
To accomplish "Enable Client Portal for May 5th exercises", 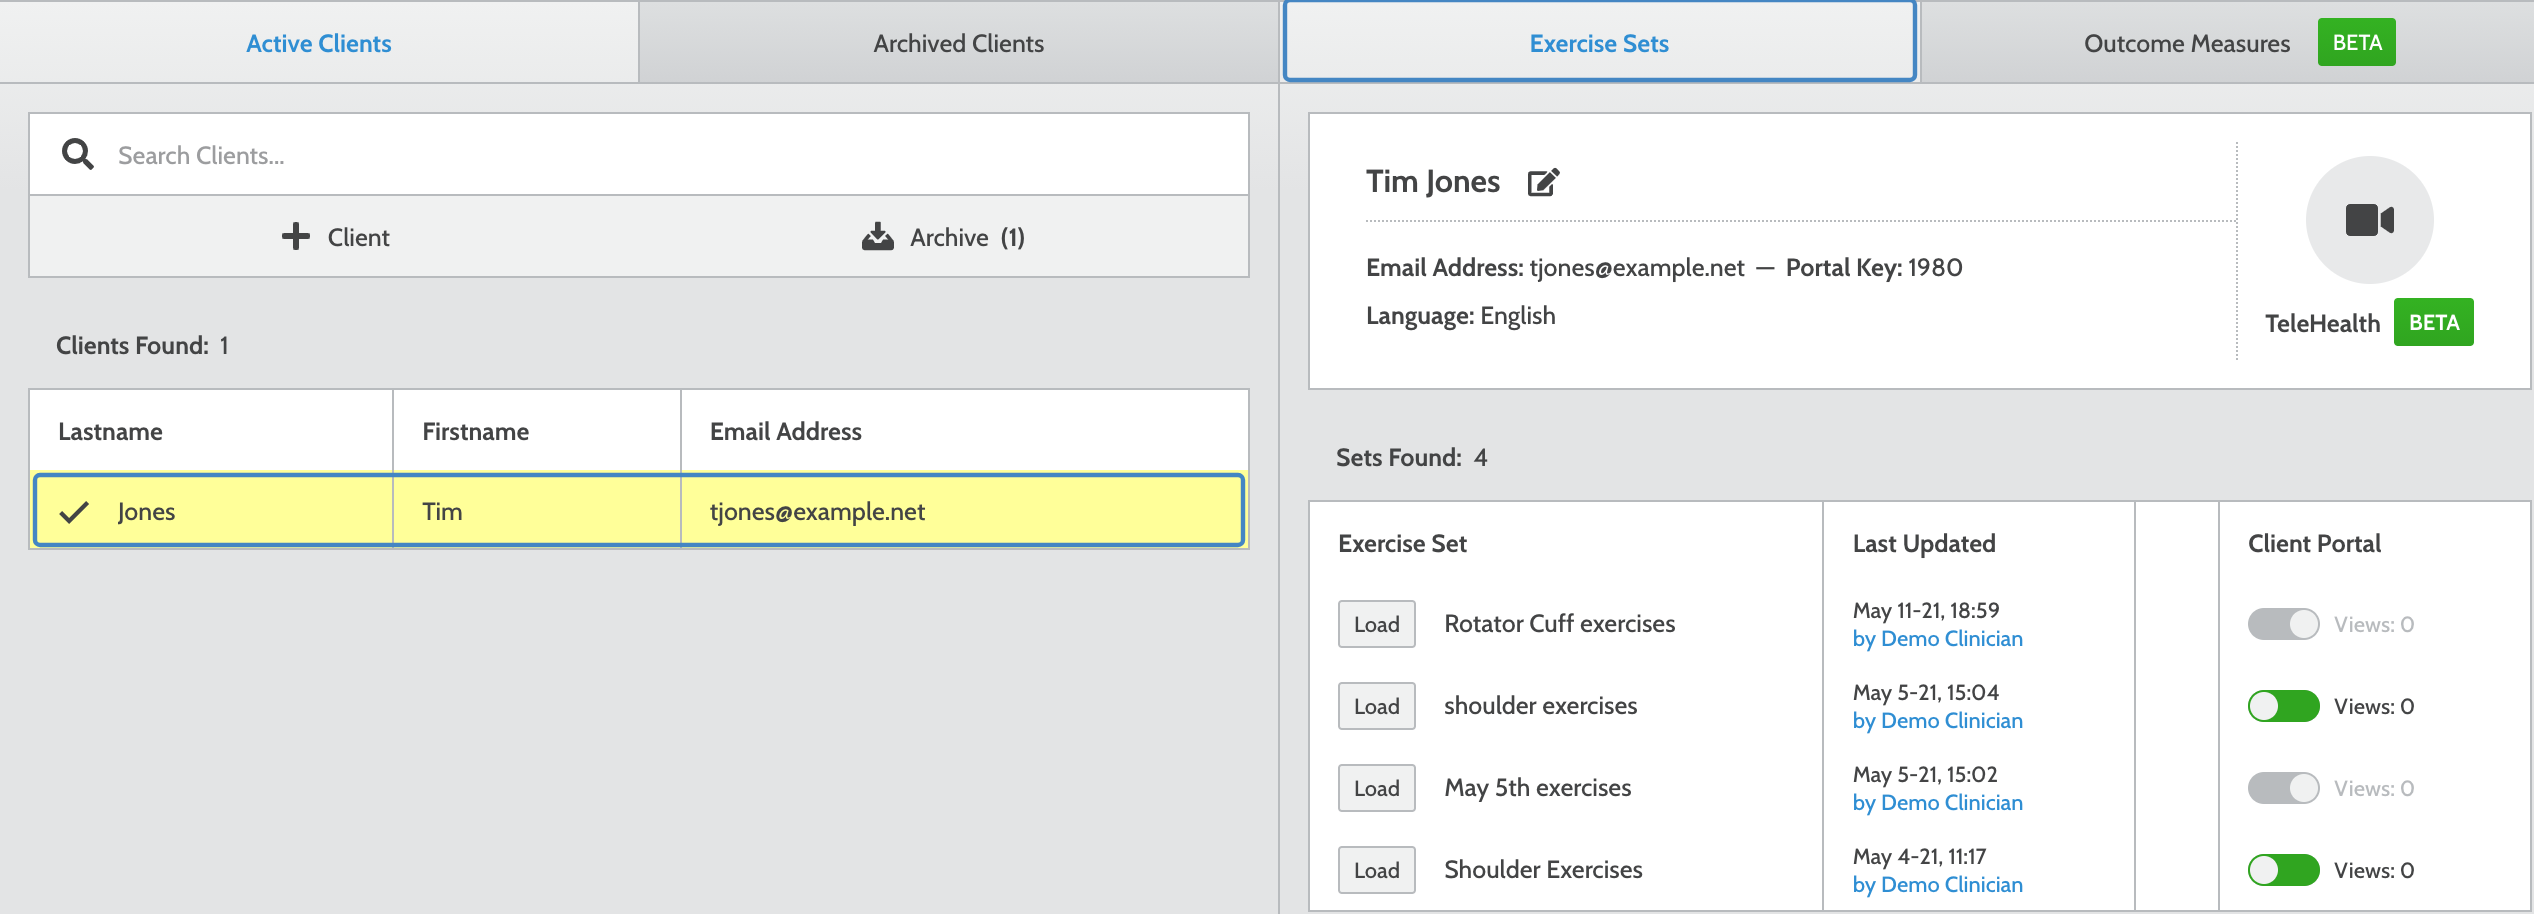I will click(2285, 787).
